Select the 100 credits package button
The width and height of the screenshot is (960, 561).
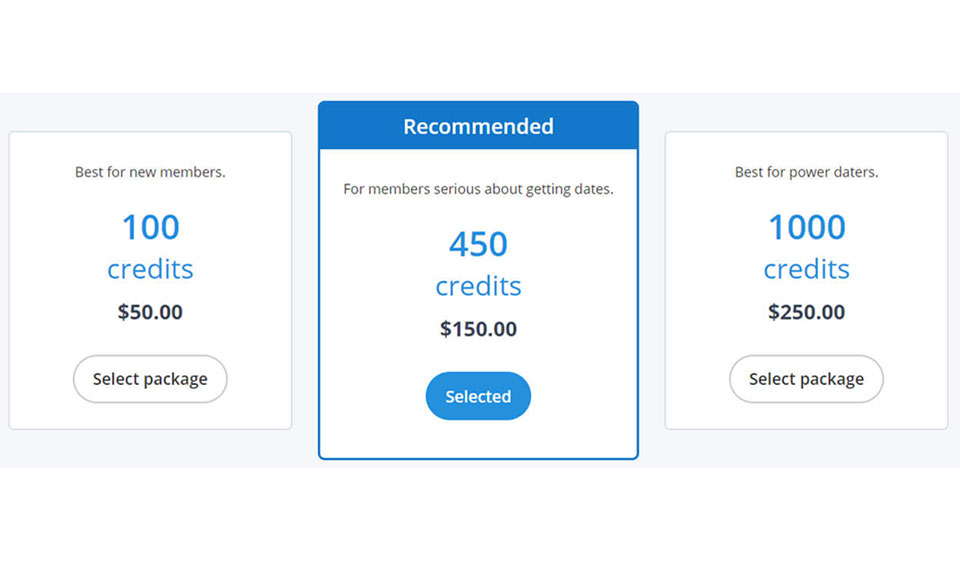[150, 379]
